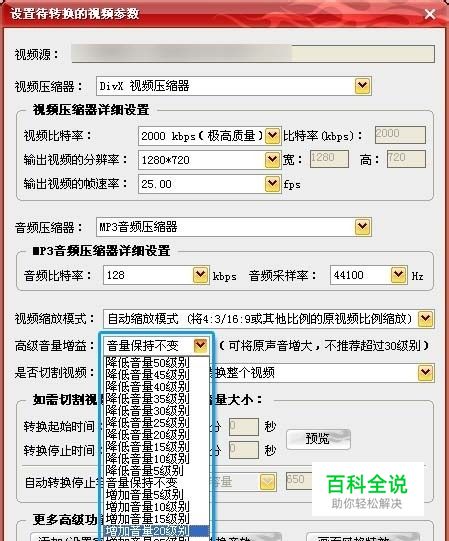The height and width of the screenshot is (541, 449).
Task: Open the 音频比特率 128 dropdown
Action: [201, 275]
